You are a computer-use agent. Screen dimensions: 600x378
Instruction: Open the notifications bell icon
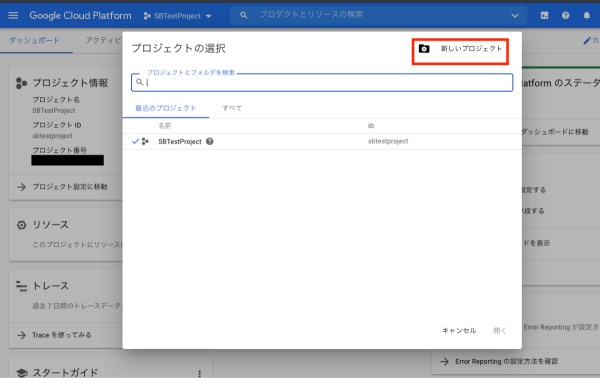pyautogui.click(x=587, y=15)
